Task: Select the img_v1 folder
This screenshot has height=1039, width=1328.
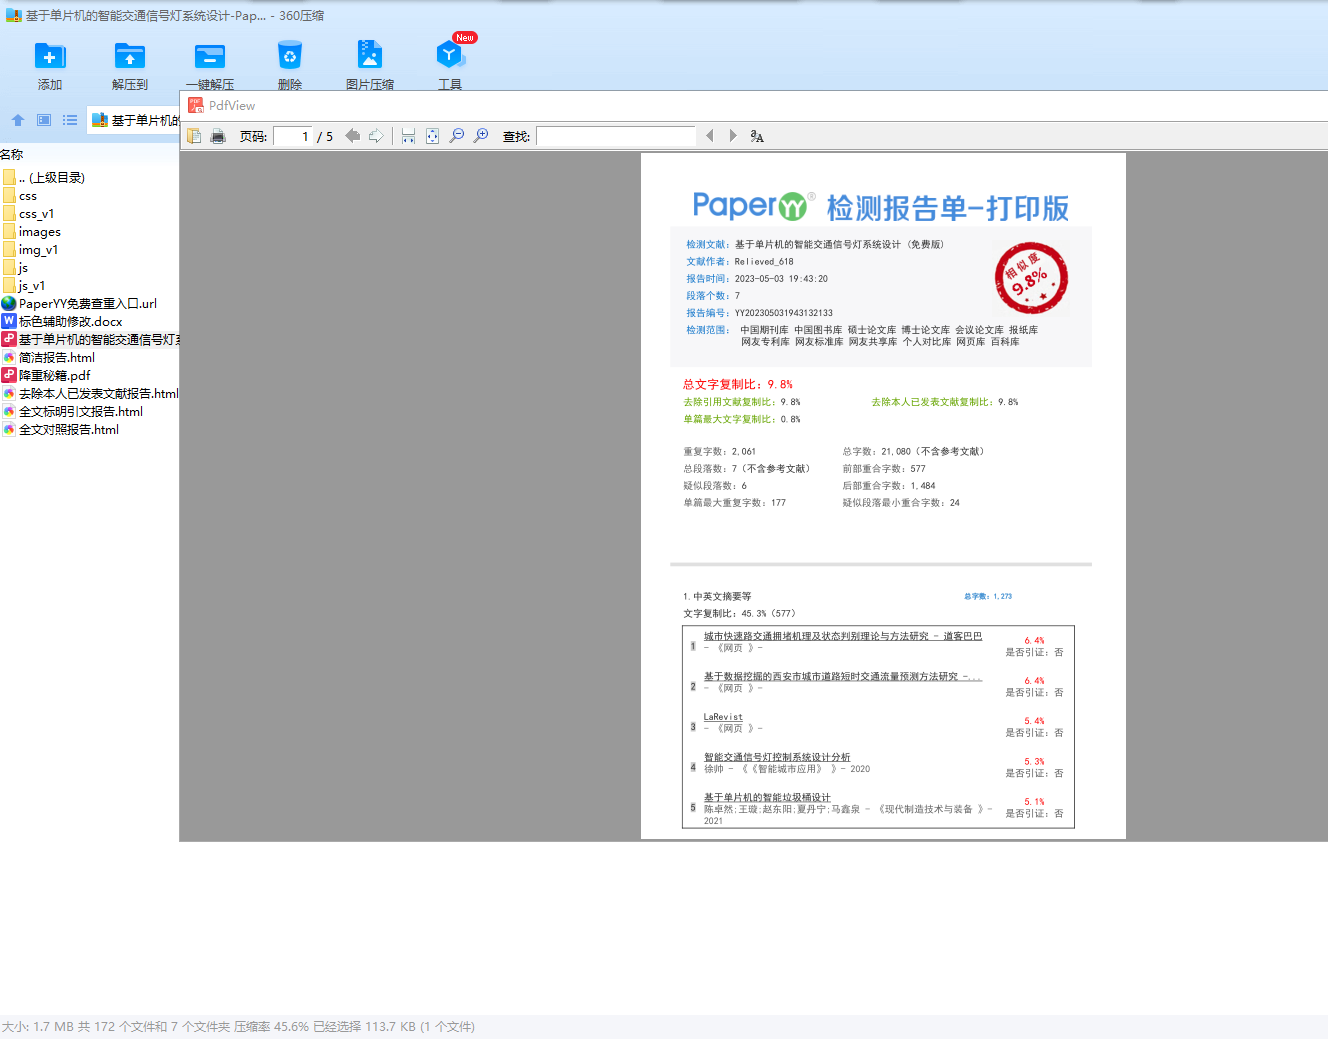Action: tap(30, 249)
